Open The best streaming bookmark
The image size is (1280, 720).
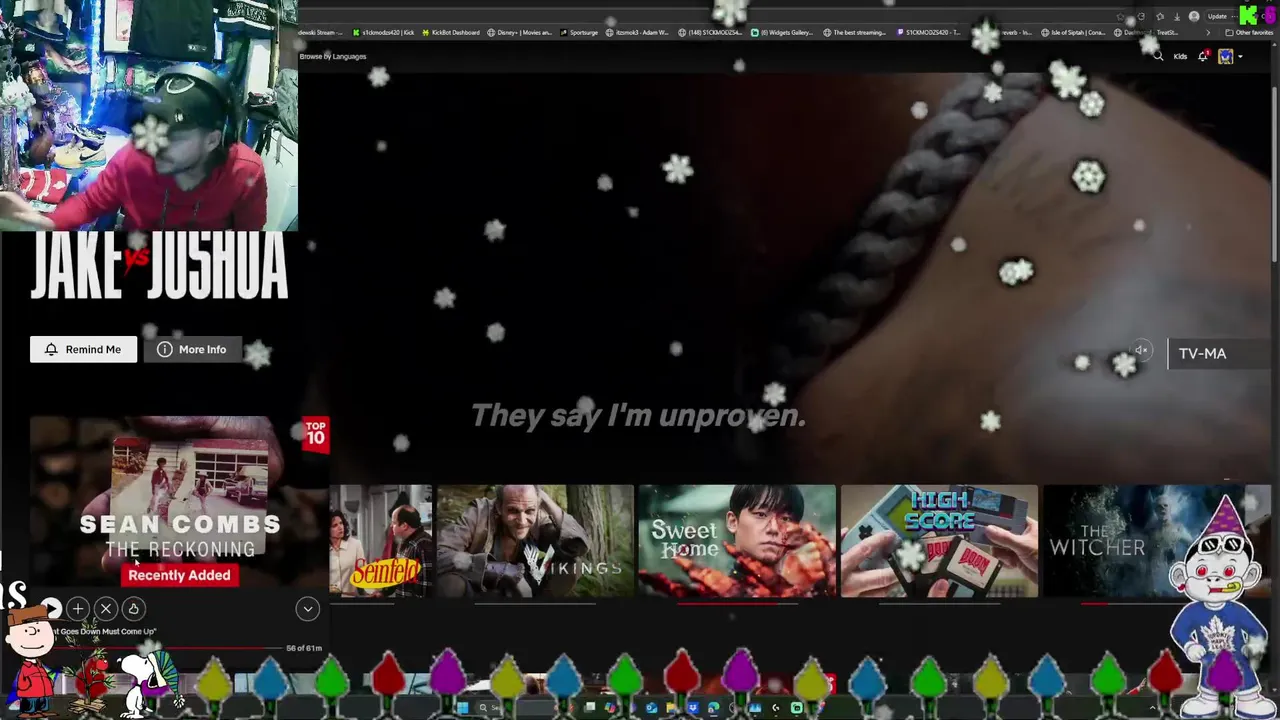click(x=854, y=32)
